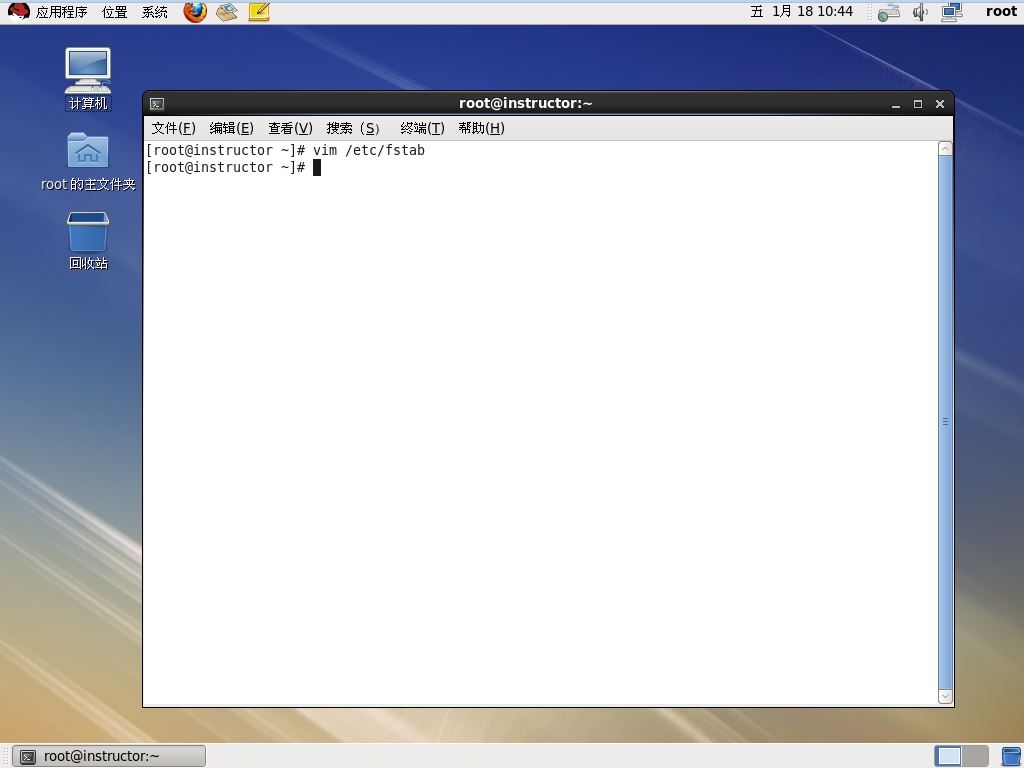Open the 系统 menu
The width and height of the screenshot is (1024, 768).
pos(155,12)
